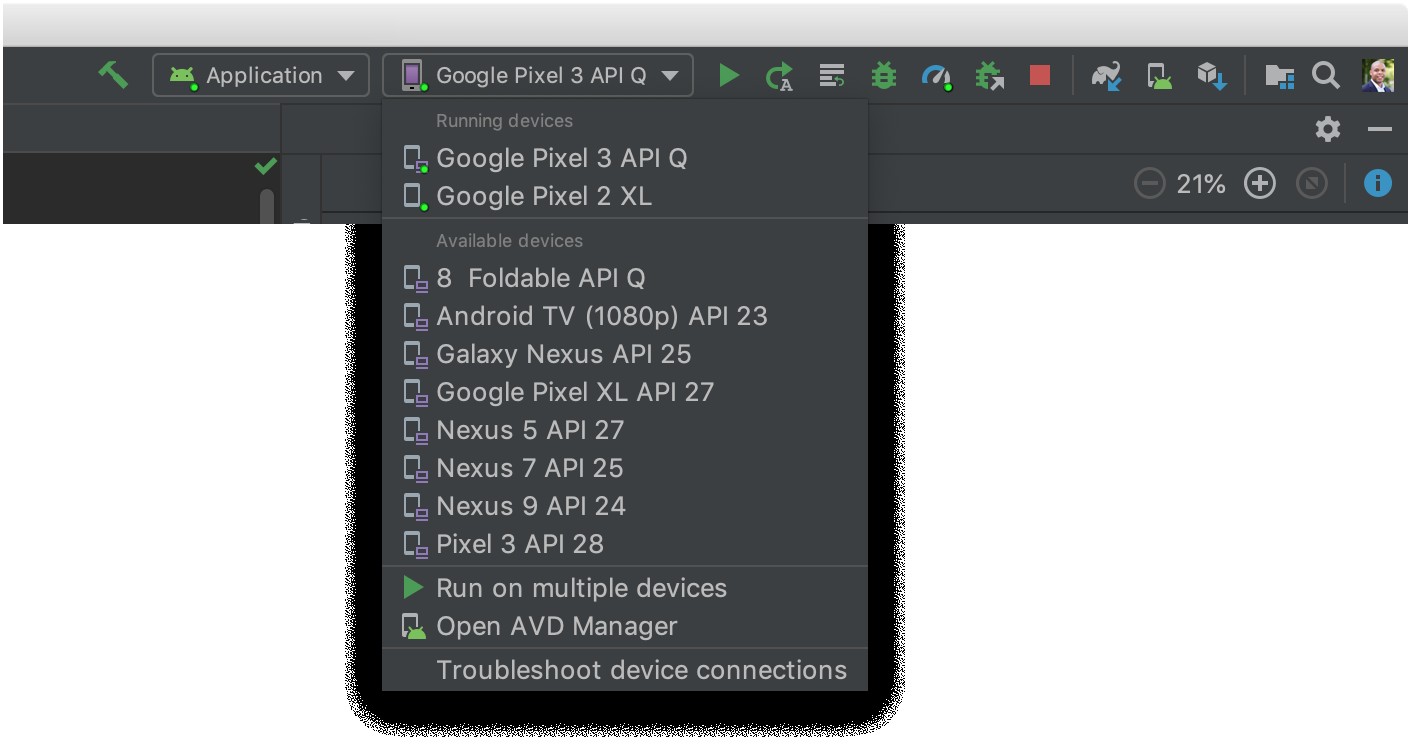The width and height of the screenshot is (1412, 750).
Task: Open the Profiler gauge icon
Action: pyautogui.click(x=936, y=76)
